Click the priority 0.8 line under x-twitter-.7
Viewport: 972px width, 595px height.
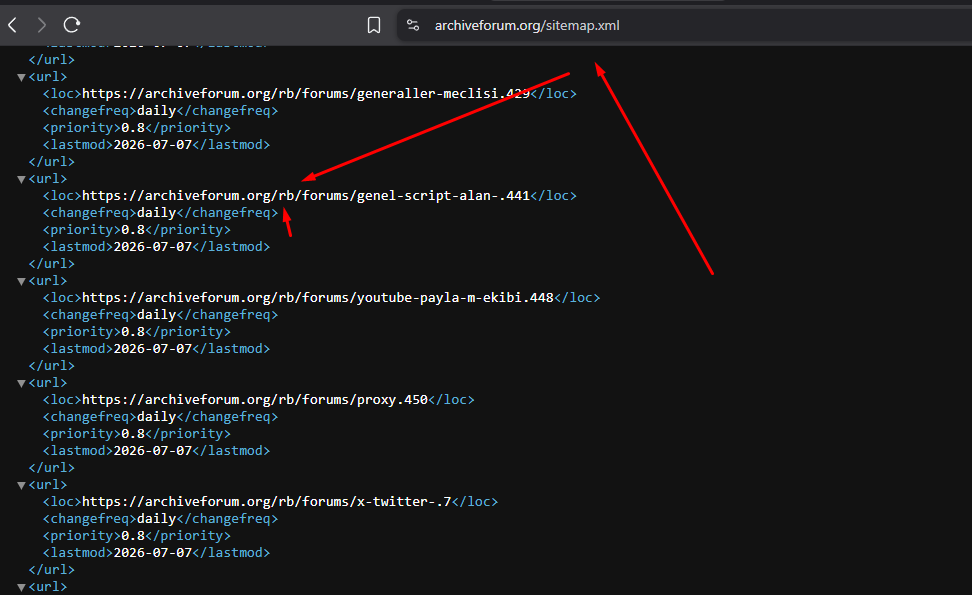(136, 536)
